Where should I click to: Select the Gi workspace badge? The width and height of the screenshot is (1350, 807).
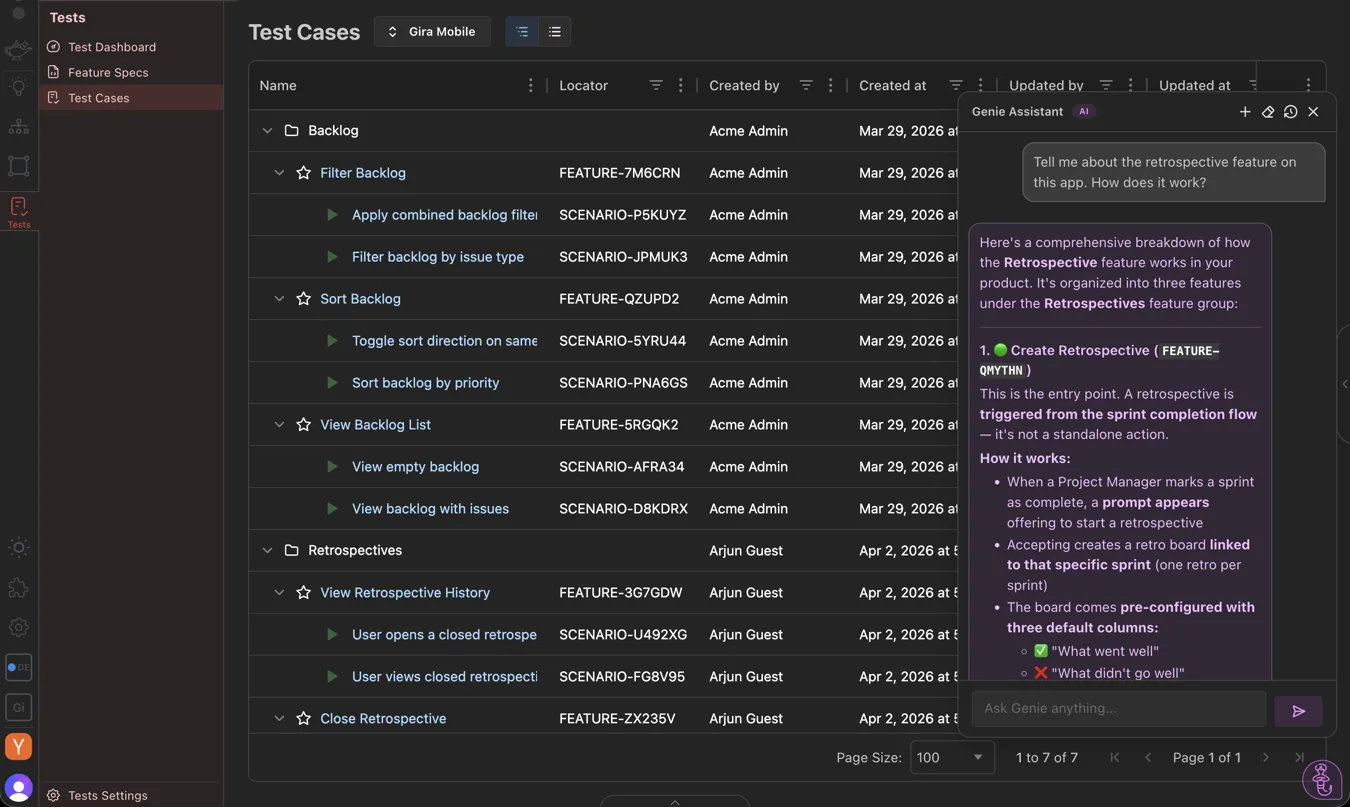tap(18, 707)
